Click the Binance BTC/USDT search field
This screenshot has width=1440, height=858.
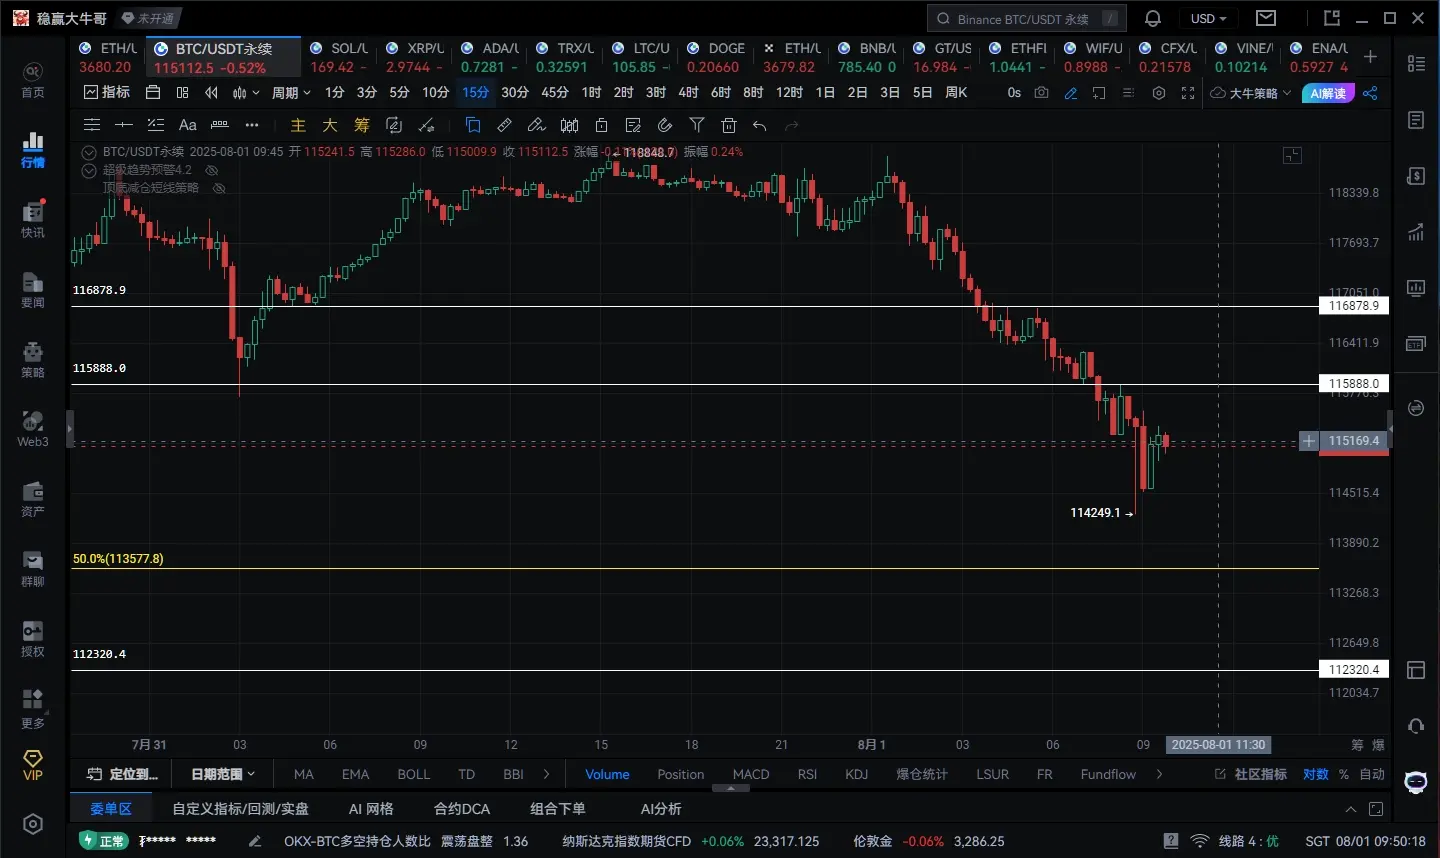click(1027, 18)
